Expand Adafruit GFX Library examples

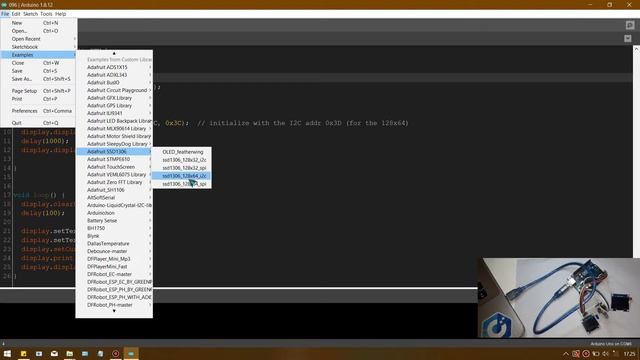click(x=114, y=98)
